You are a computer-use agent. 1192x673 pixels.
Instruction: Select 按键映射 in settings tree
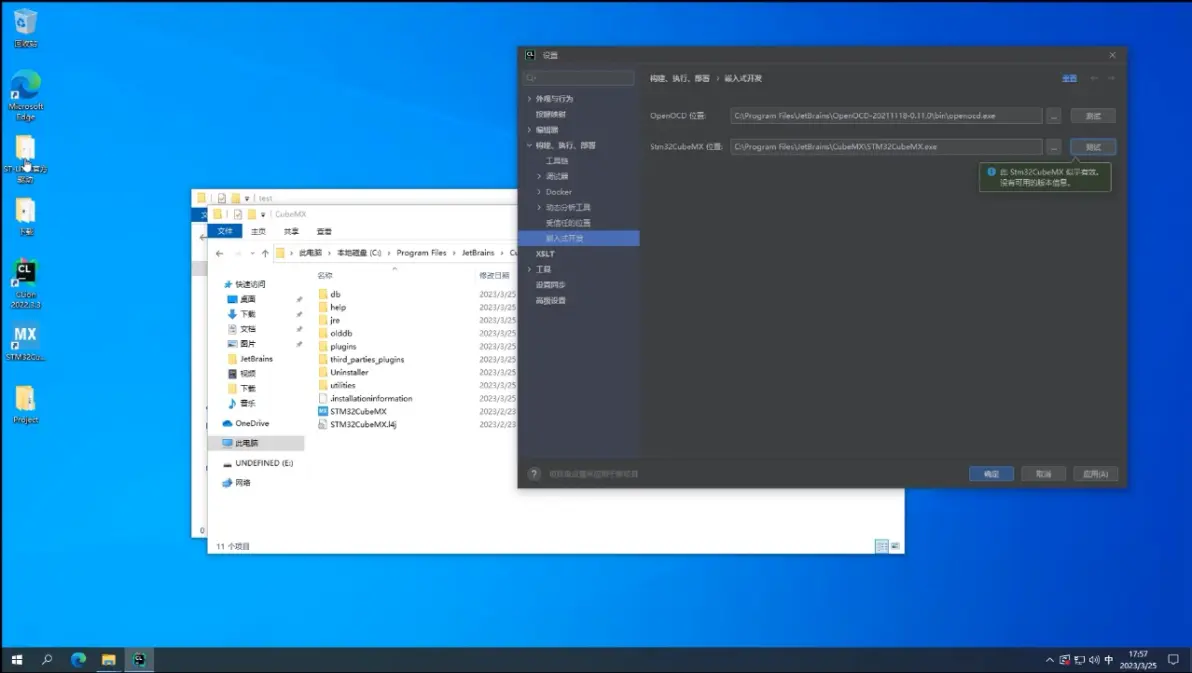[550, 115]
